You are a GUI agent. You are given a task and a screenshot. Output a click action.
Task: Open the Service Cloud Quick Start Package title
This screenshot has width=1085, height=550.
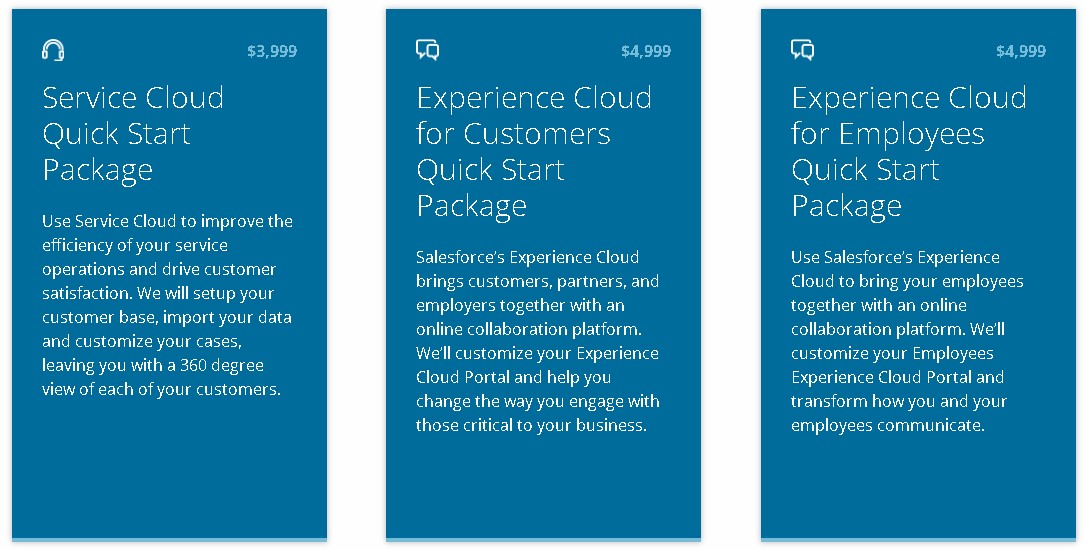[x=133, y=134]
